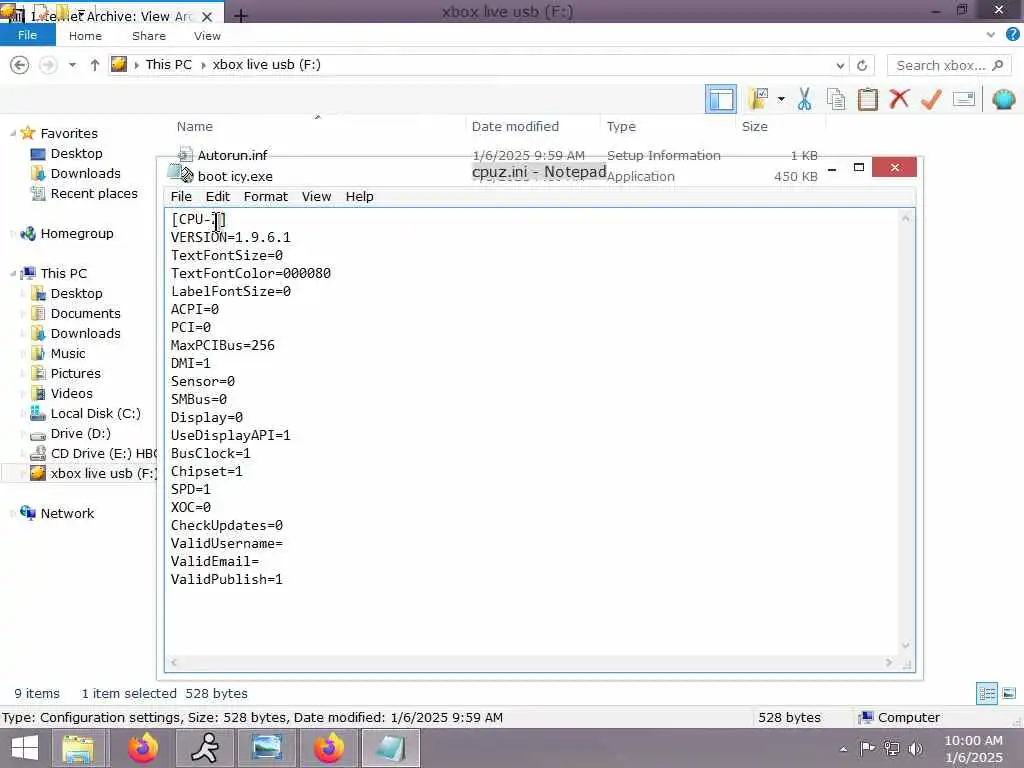
Task: Open Notepad Help menu
Action: (x=359, y=197)
